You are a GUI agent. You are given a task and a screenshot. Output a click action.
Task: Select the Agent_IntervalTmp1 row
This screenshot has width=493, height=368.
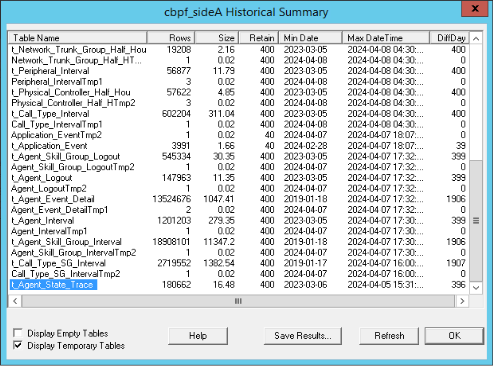coord(239,231)
